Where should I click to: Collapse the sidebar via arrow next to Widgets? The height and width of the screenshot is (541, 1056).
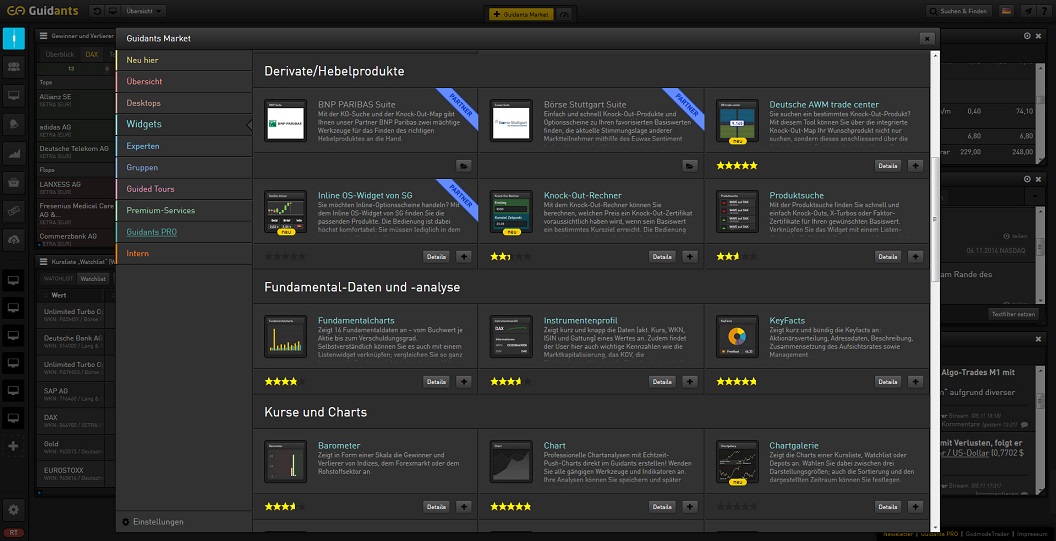pos(249,125)
